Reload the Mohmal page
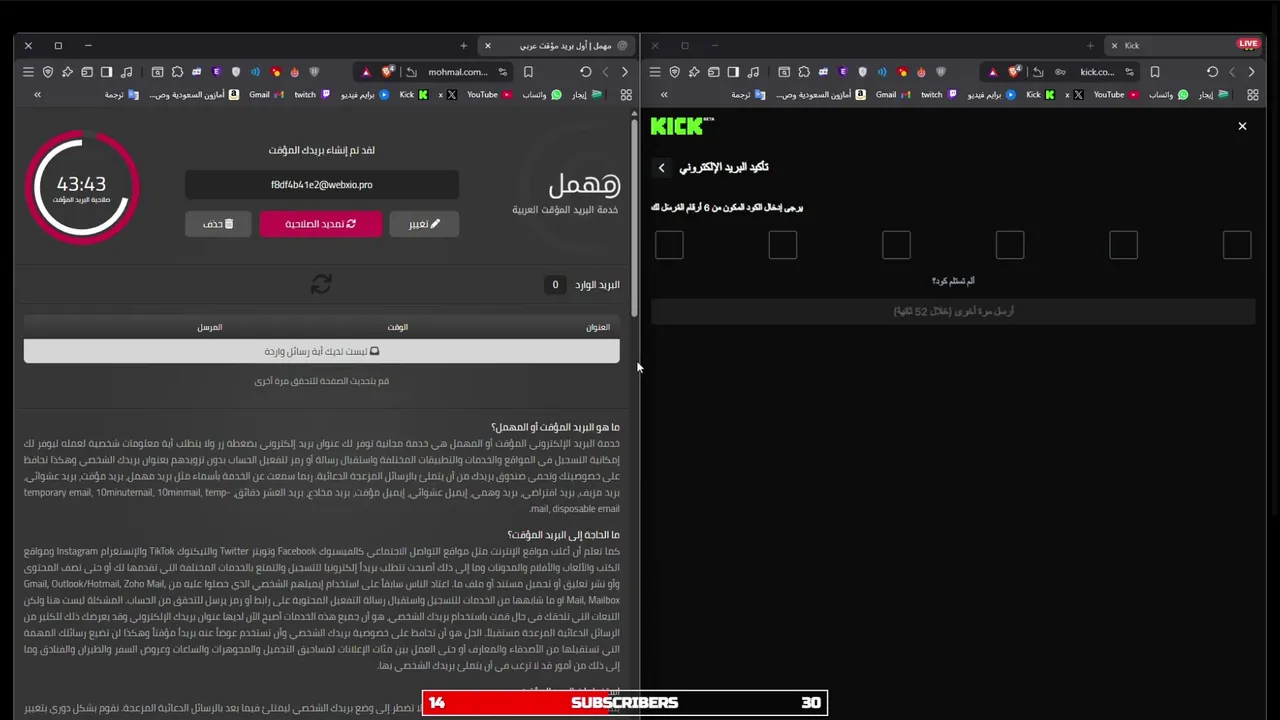 (586, 72)
